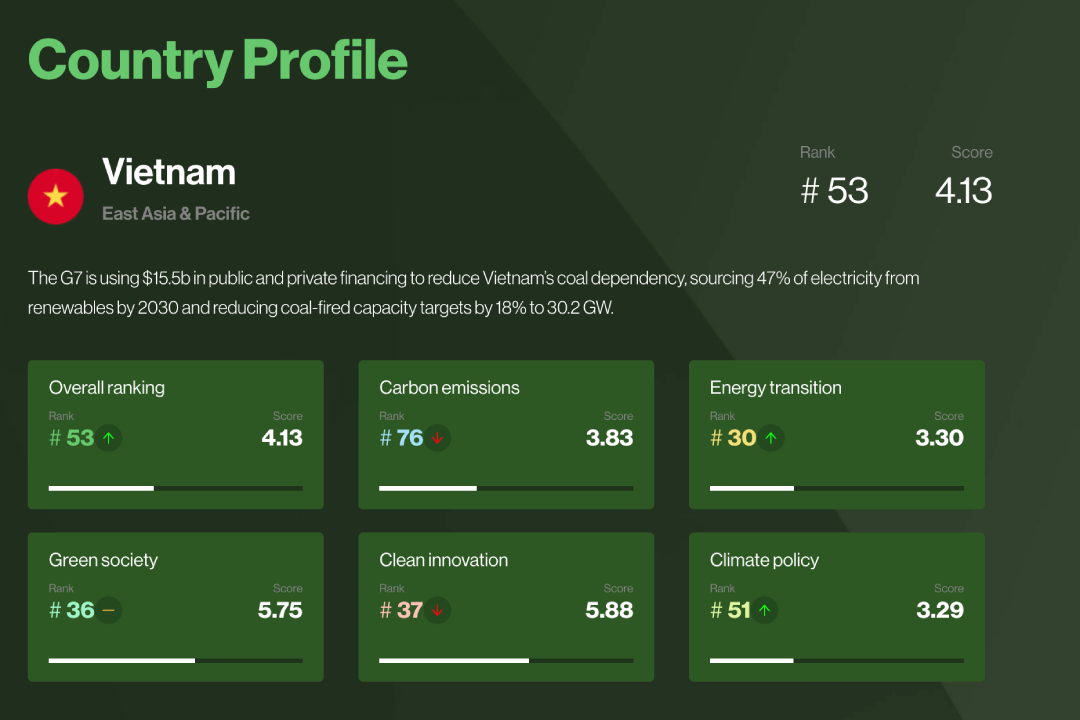Click the up arrow beside rank 53

pos(109,438)
